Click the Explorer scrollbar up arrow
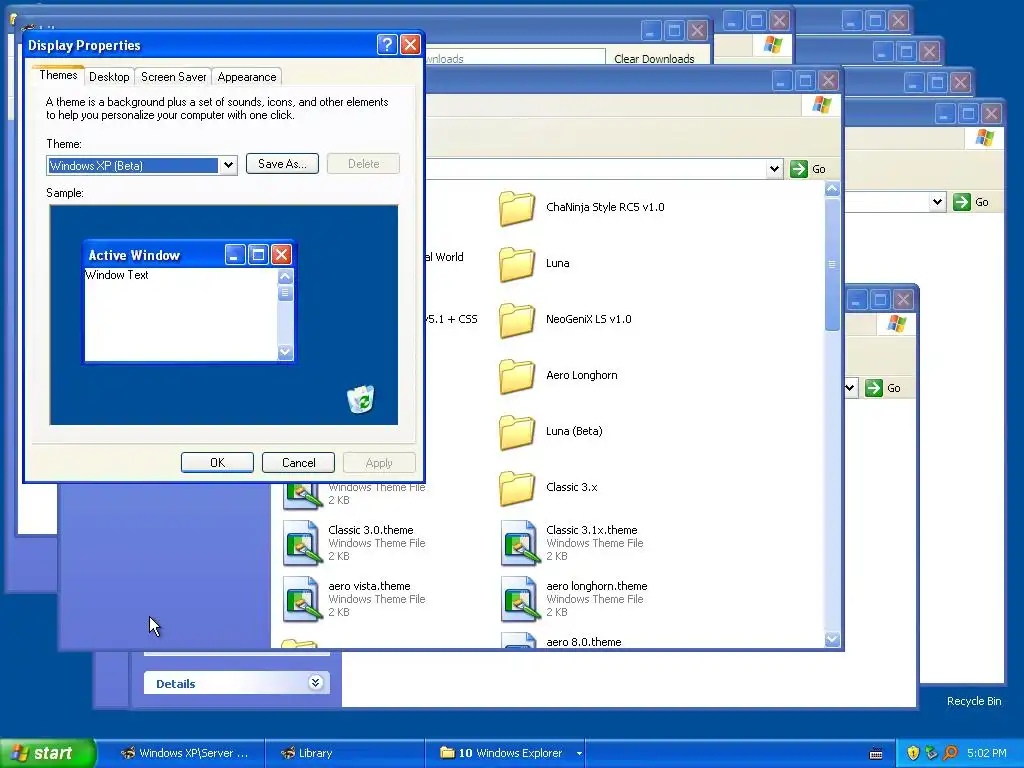 832,189
